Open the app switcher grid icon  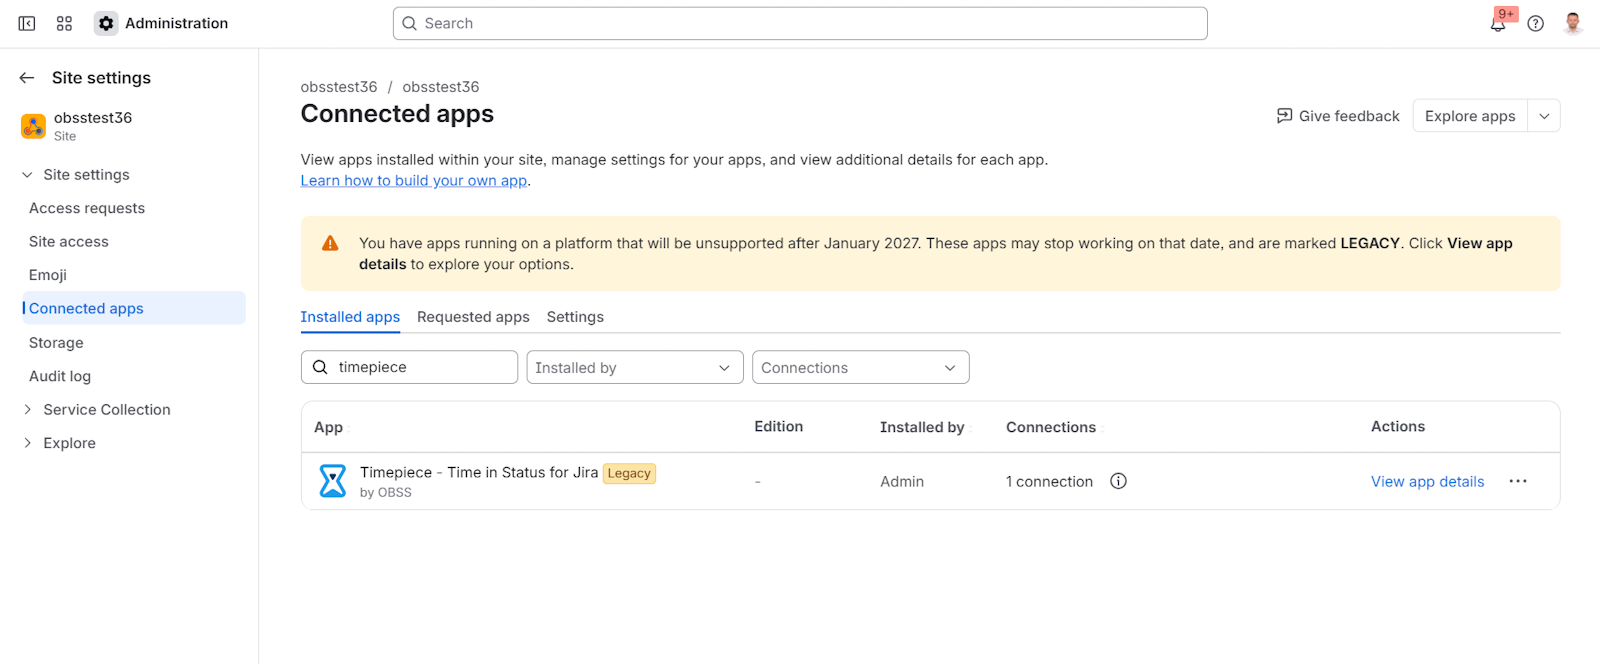[64, 23]
